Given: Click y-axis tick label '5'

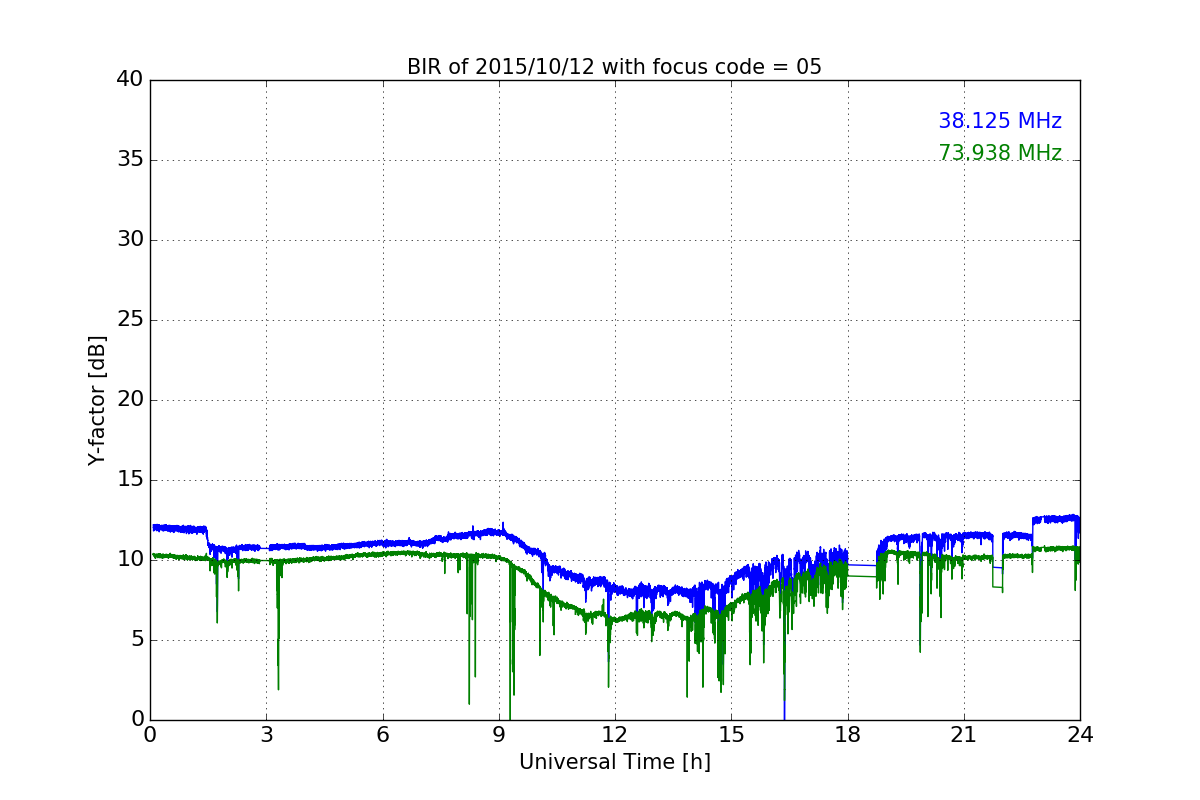Looking at the screenshot, I should click(137, 640).
